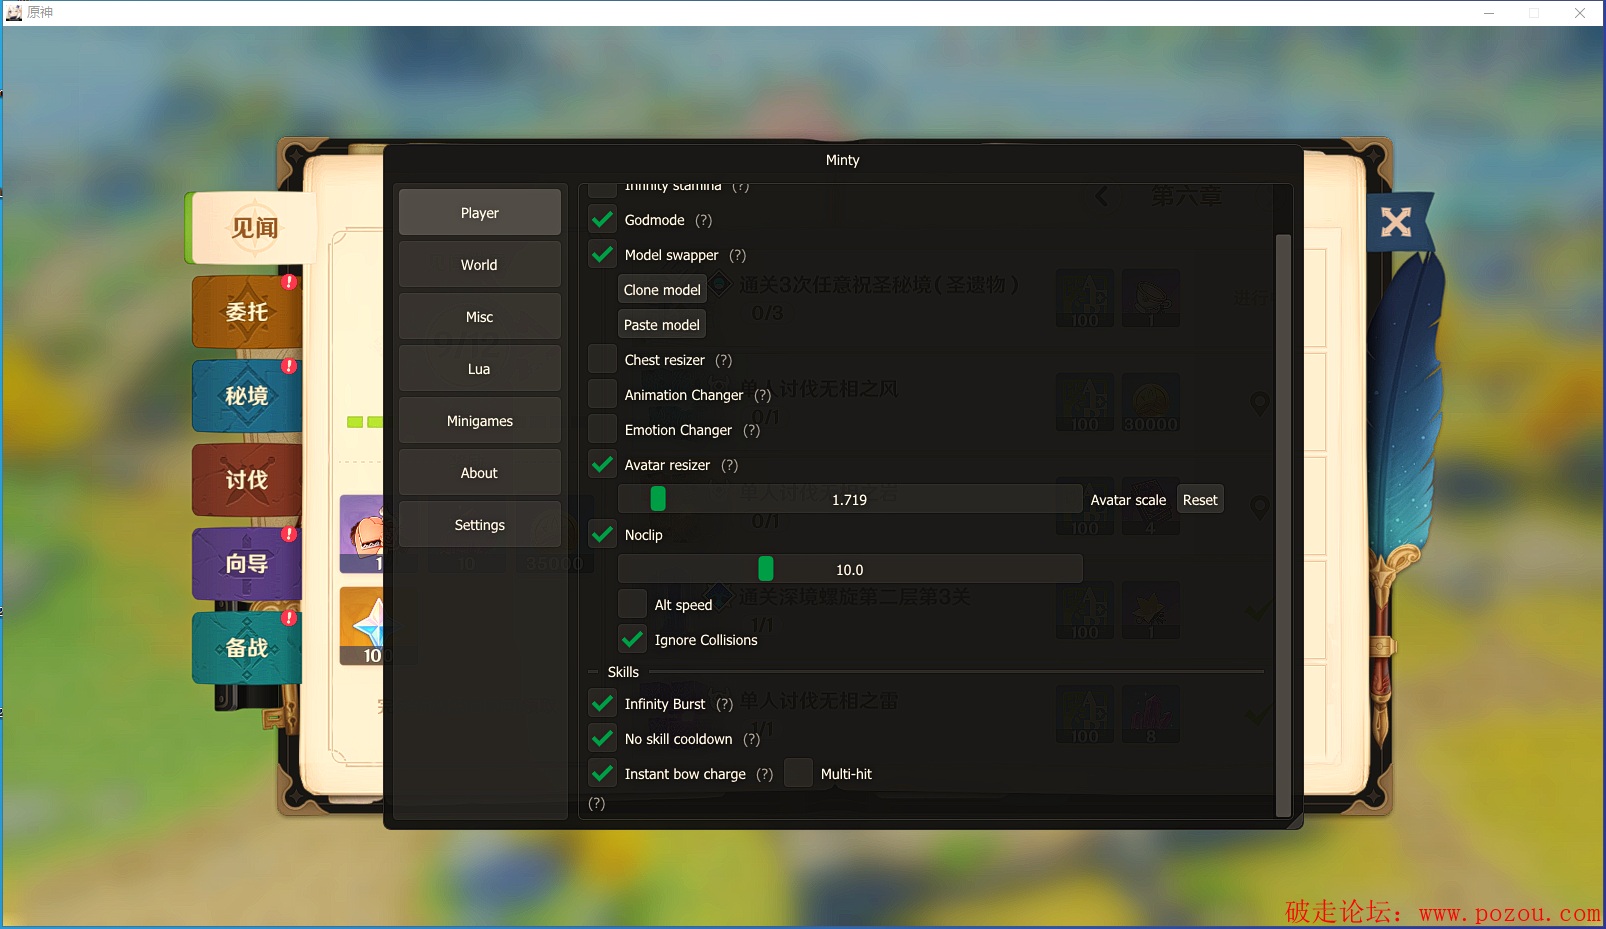Click the Clone model button

[662, 290]
